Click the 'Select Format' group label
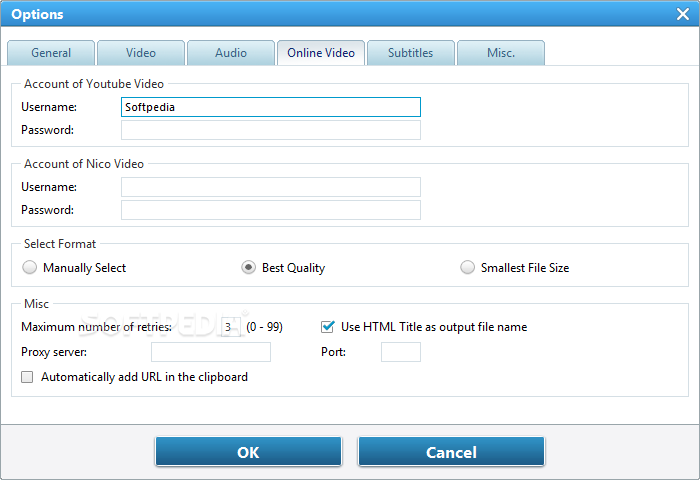Image resolution: width=700 pixels, height=480 pixels. click(x=60, y=244)
